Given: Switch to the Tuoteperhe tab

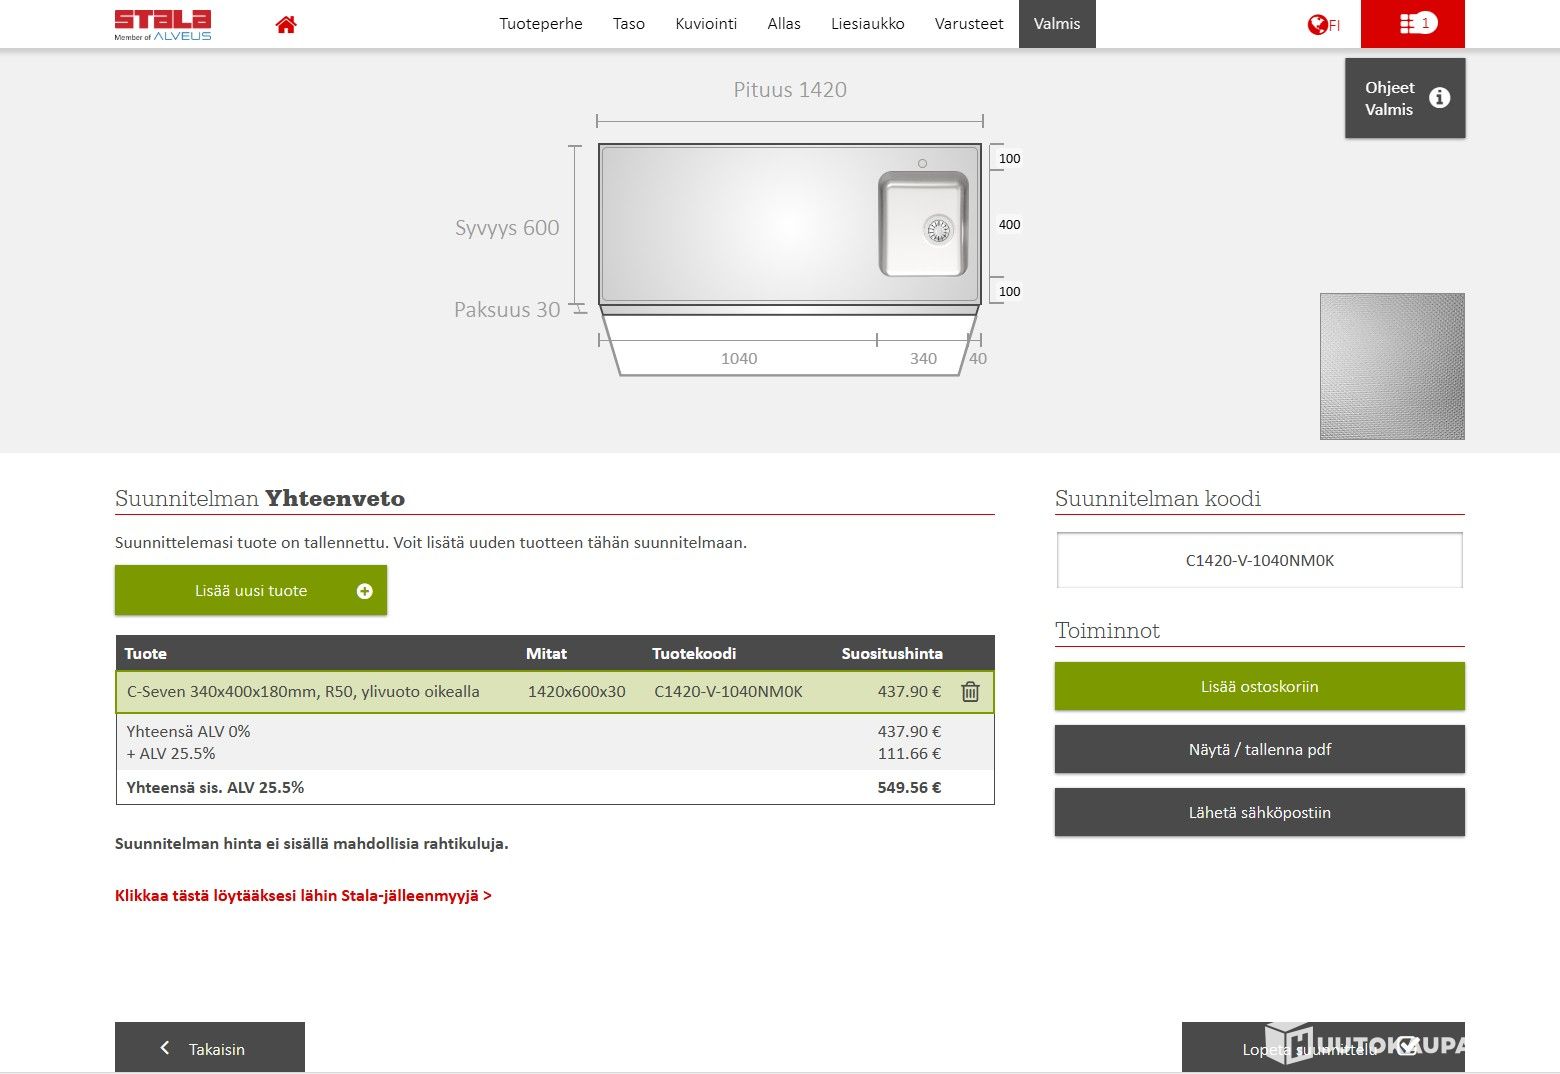Looking at the screenshot, I should tap(540, 24).
